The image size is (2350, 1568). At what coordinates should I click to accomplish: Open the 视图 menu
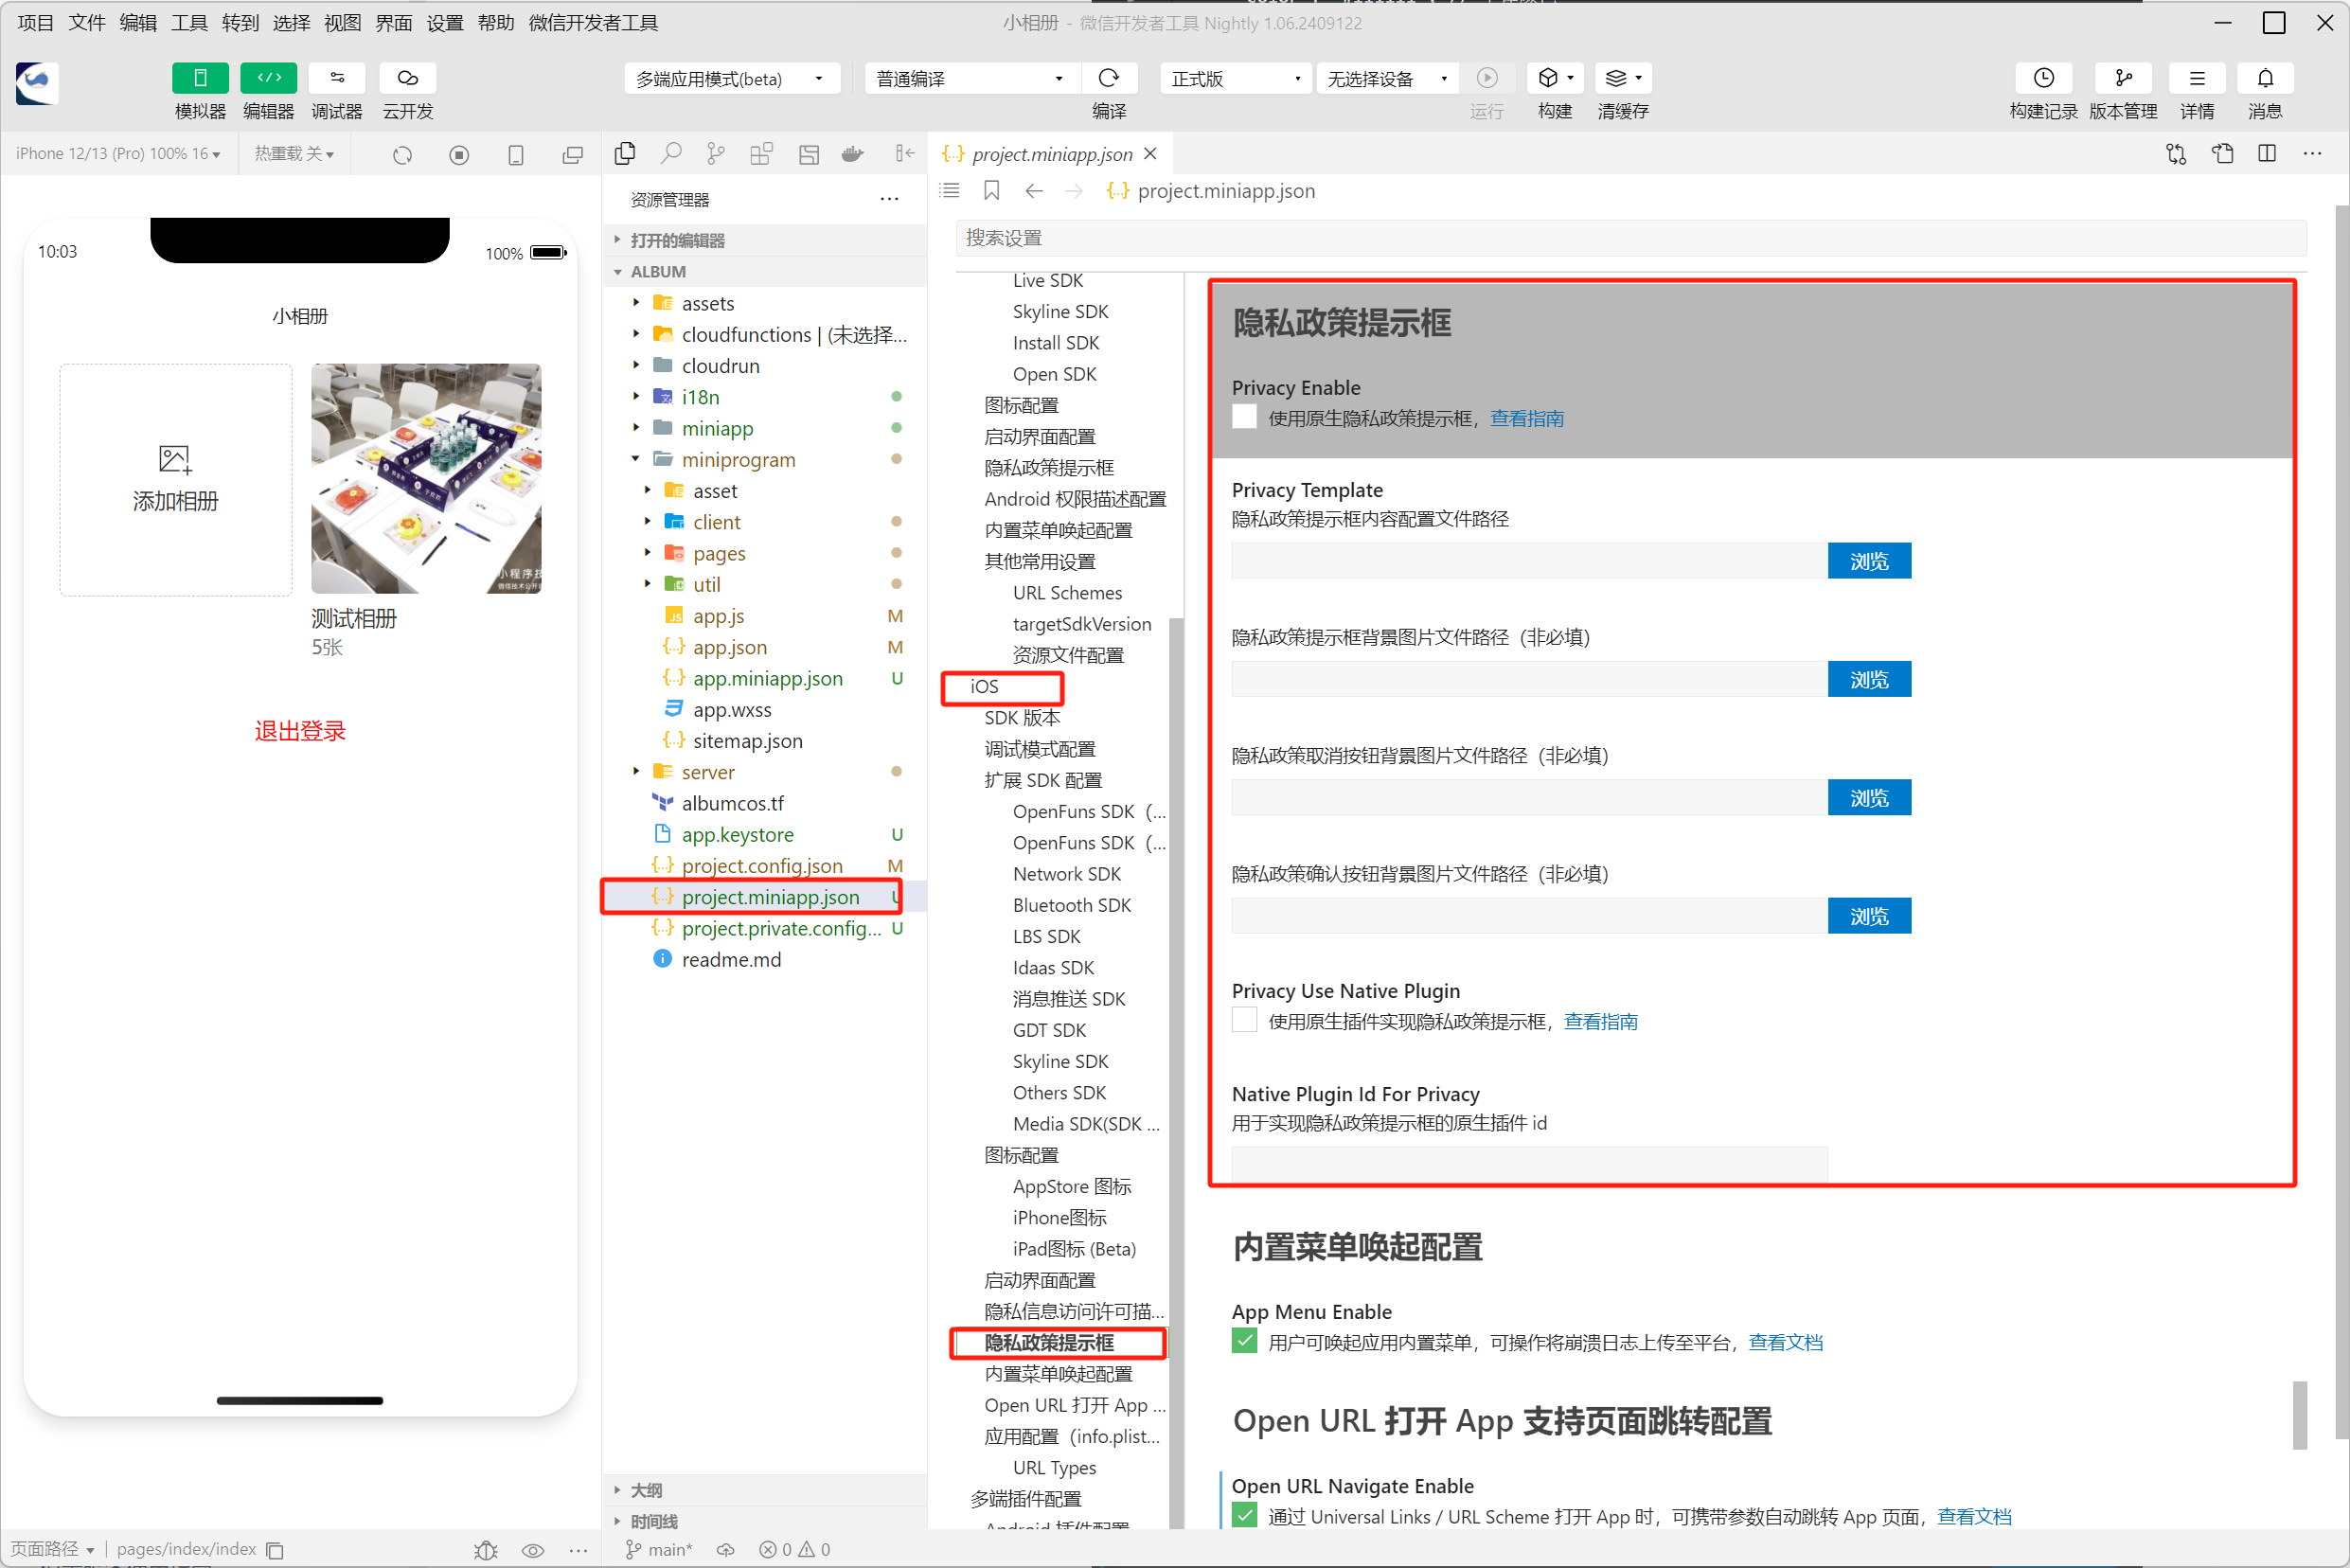click(x=342, y=22)
